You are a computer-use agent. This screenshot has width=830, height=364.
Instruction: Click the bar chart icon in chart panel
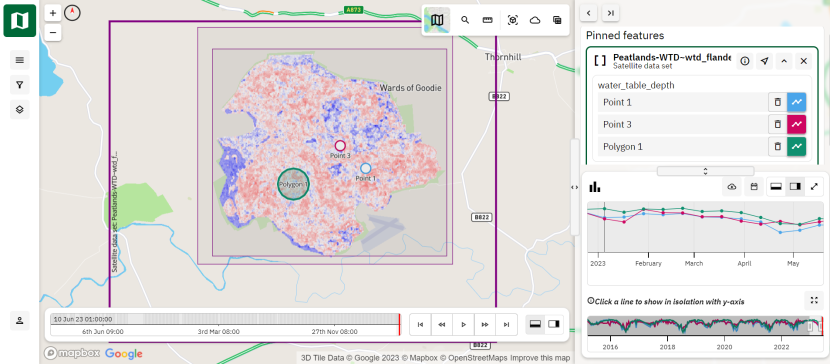point(595,186)
